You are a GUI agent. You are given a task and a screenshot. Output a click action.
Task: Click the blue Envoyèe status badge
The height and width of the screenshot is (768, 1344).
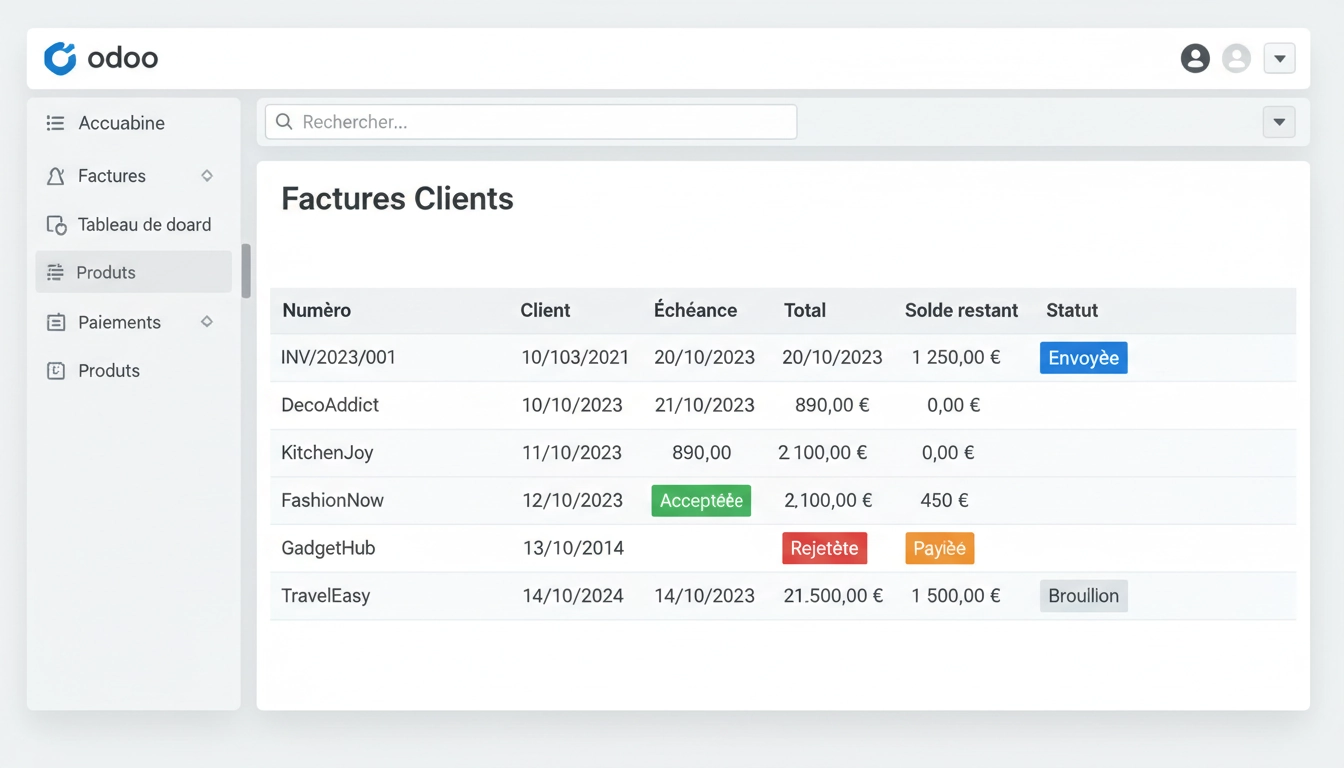pyautogui.click(x=1083, y=358)
